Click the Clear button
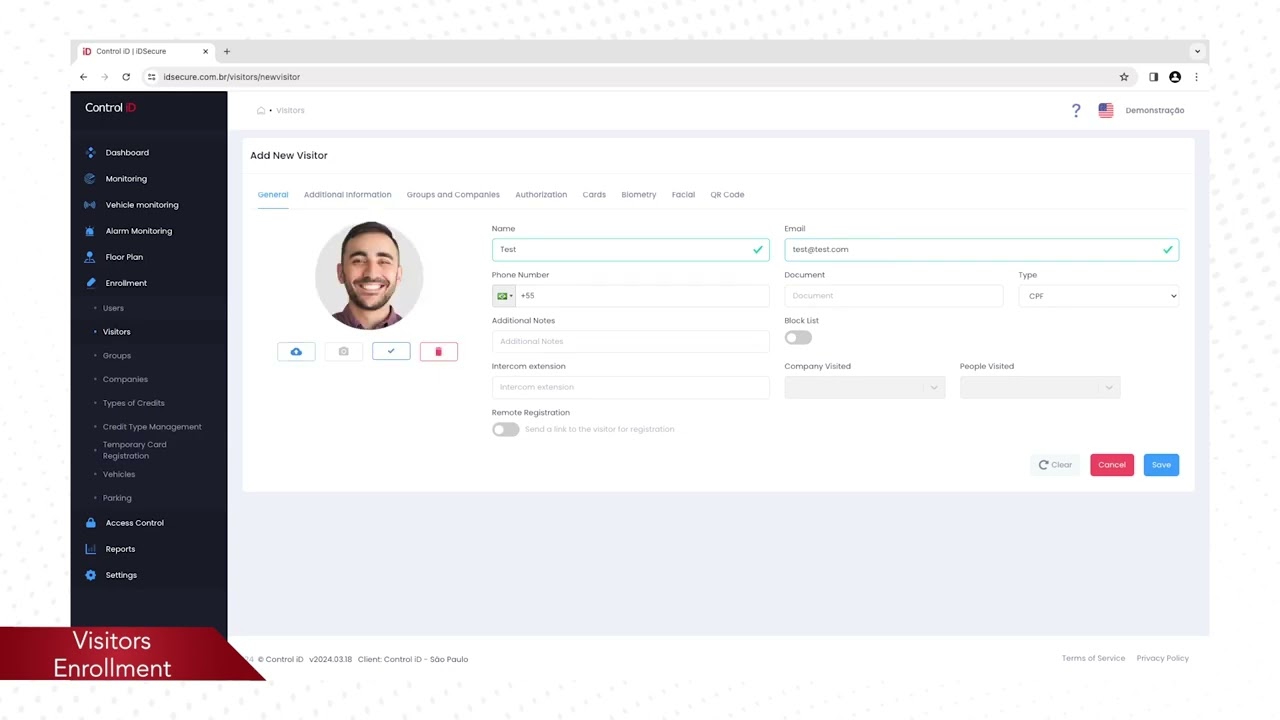The image size is (1280, 720). pyautogui.click(x=1055, y=465)
